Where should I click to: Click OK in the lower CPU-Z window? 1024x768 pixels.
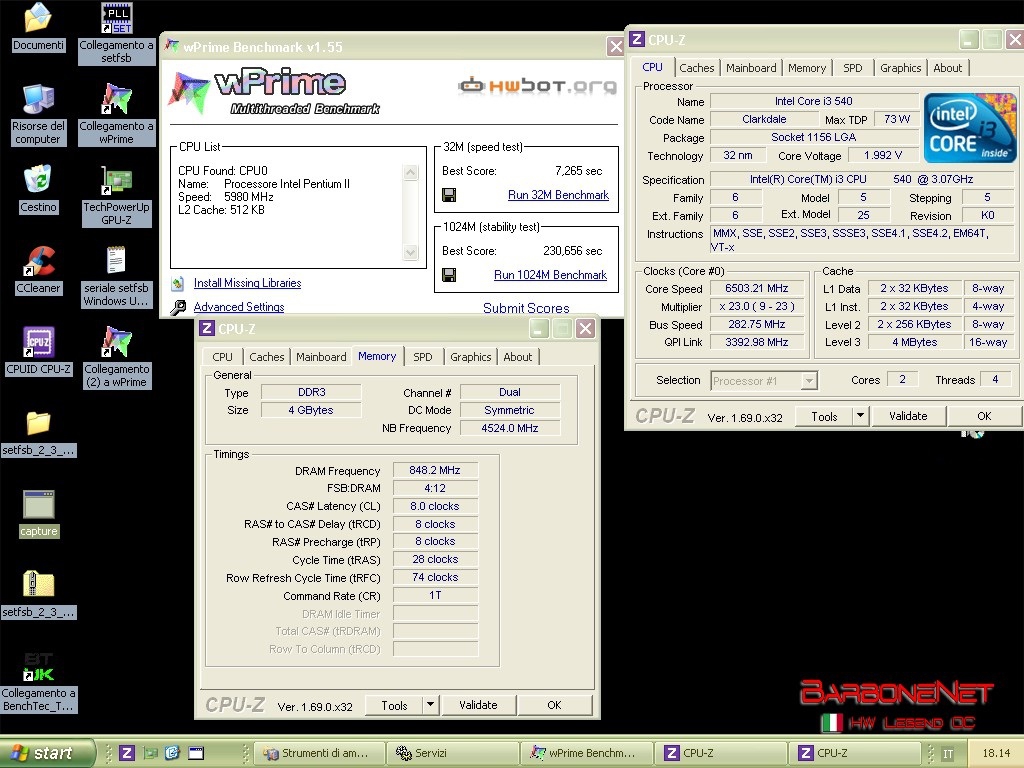click(554, 705)
